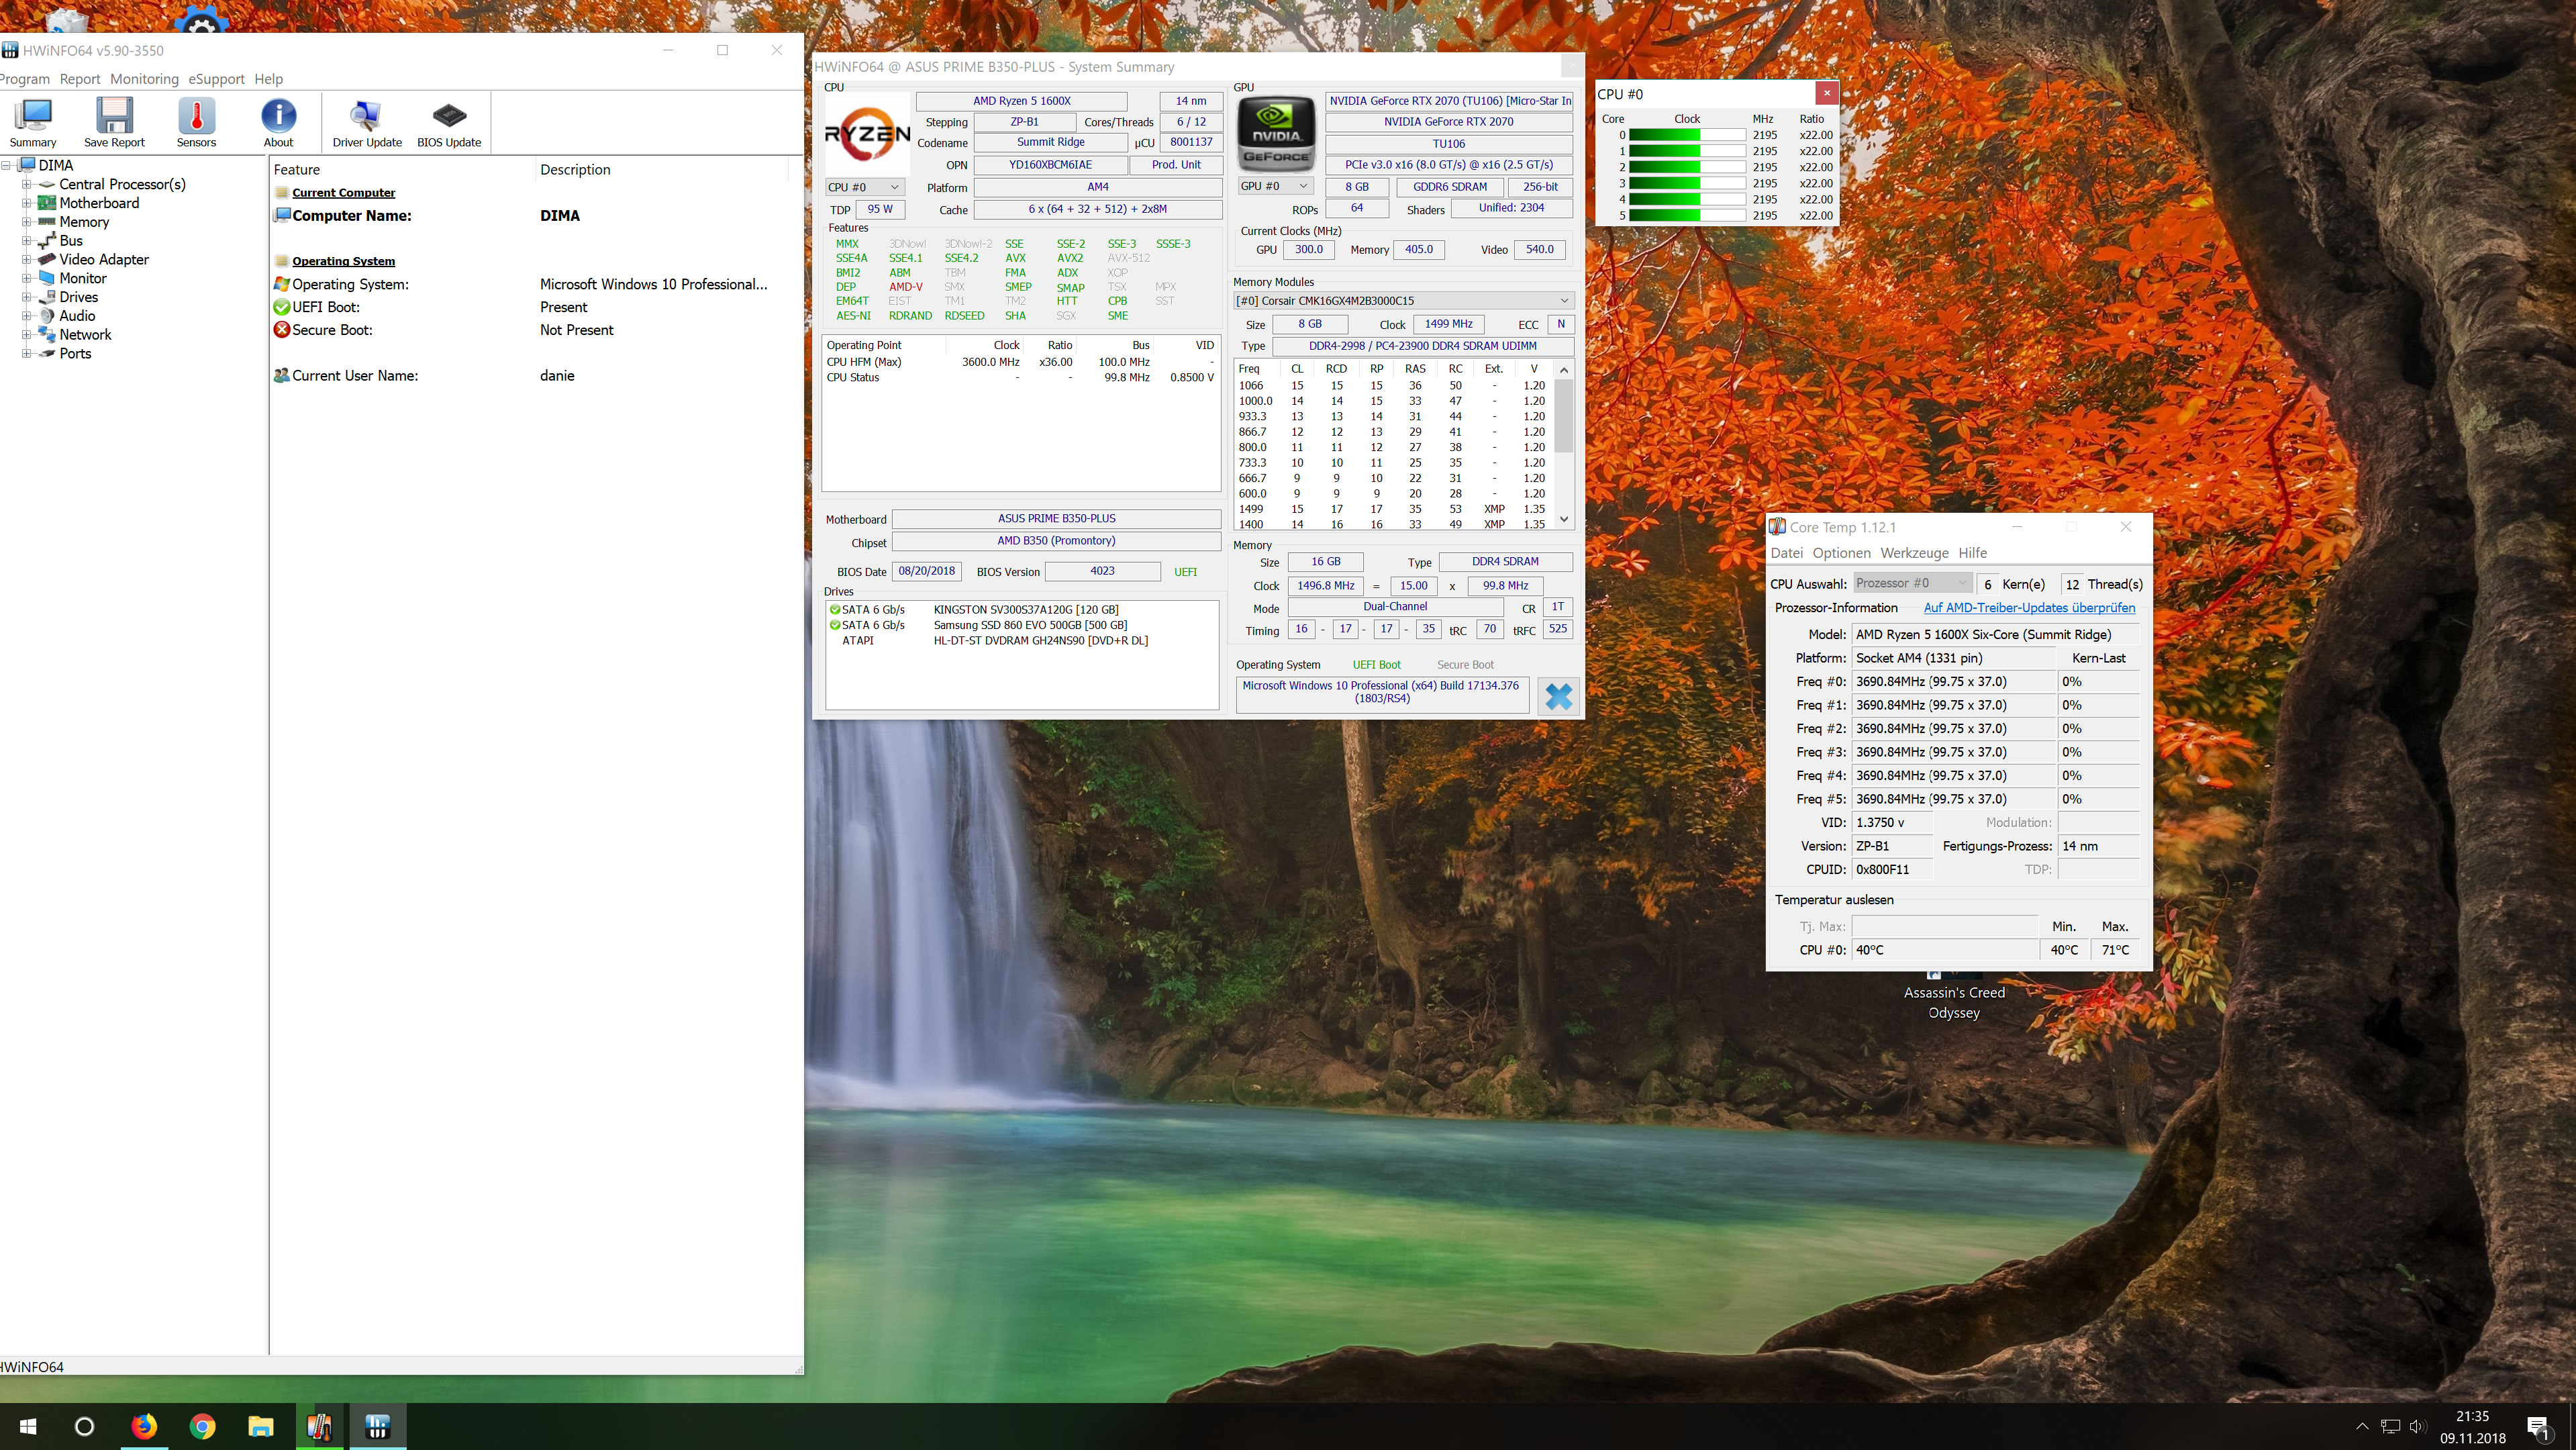The height and width of the screenshot is (1450, 2576).
Task: Click scroll-down arrow in memory timings table
Action: click(x=1564, y=520)
